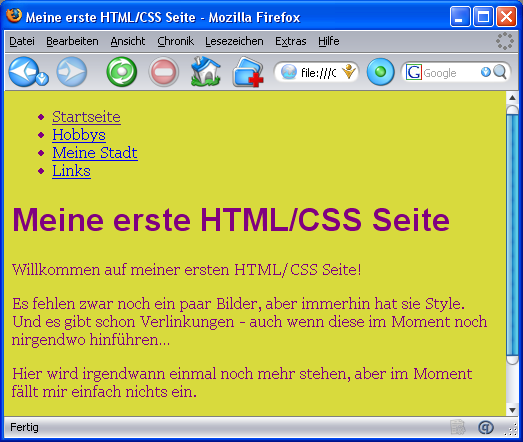The height and width of the screenshot is (442, 523).
Task: Click the activity throbber icon
Action: click(505, 41)
